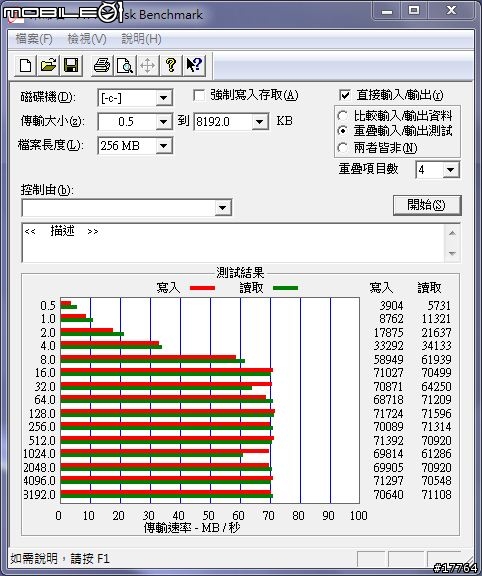Screen dimensions: 482x576
Task: Click the Print Preview toolbar icon
Action: click(x=125, y=66)
